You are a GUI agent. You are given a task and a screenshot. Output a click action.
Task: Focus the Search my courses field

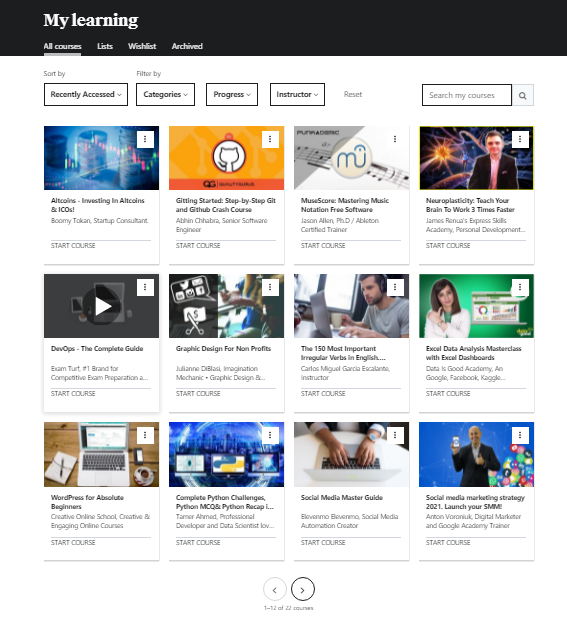click(x=467, y=95)
